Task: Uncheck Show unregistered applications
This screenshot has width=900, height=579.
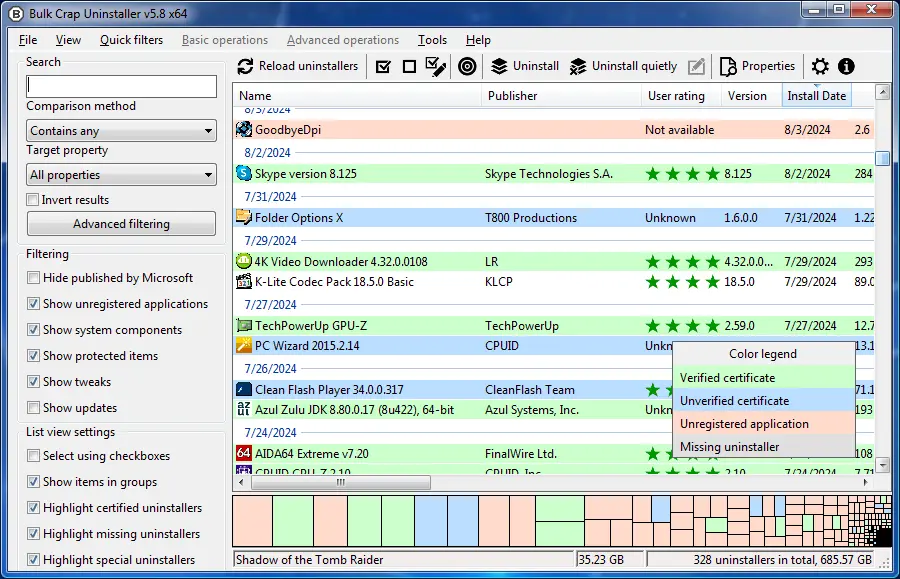Action: pyautogui.click(x=33, y=304)
